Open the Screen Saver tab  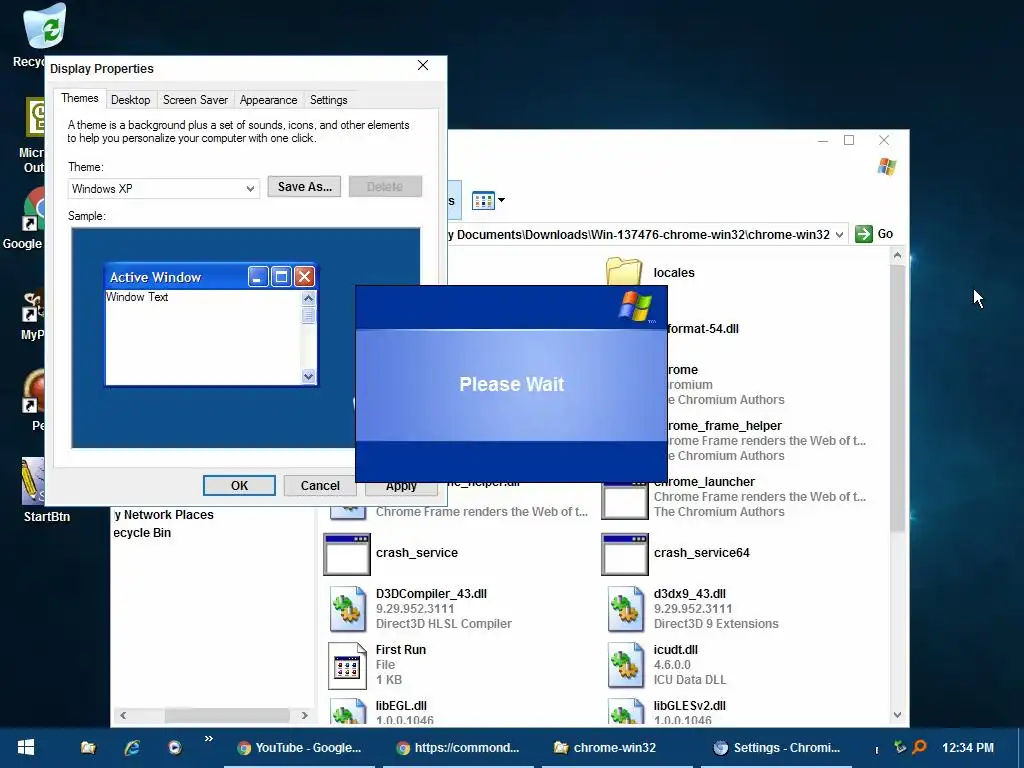[195, 100]
